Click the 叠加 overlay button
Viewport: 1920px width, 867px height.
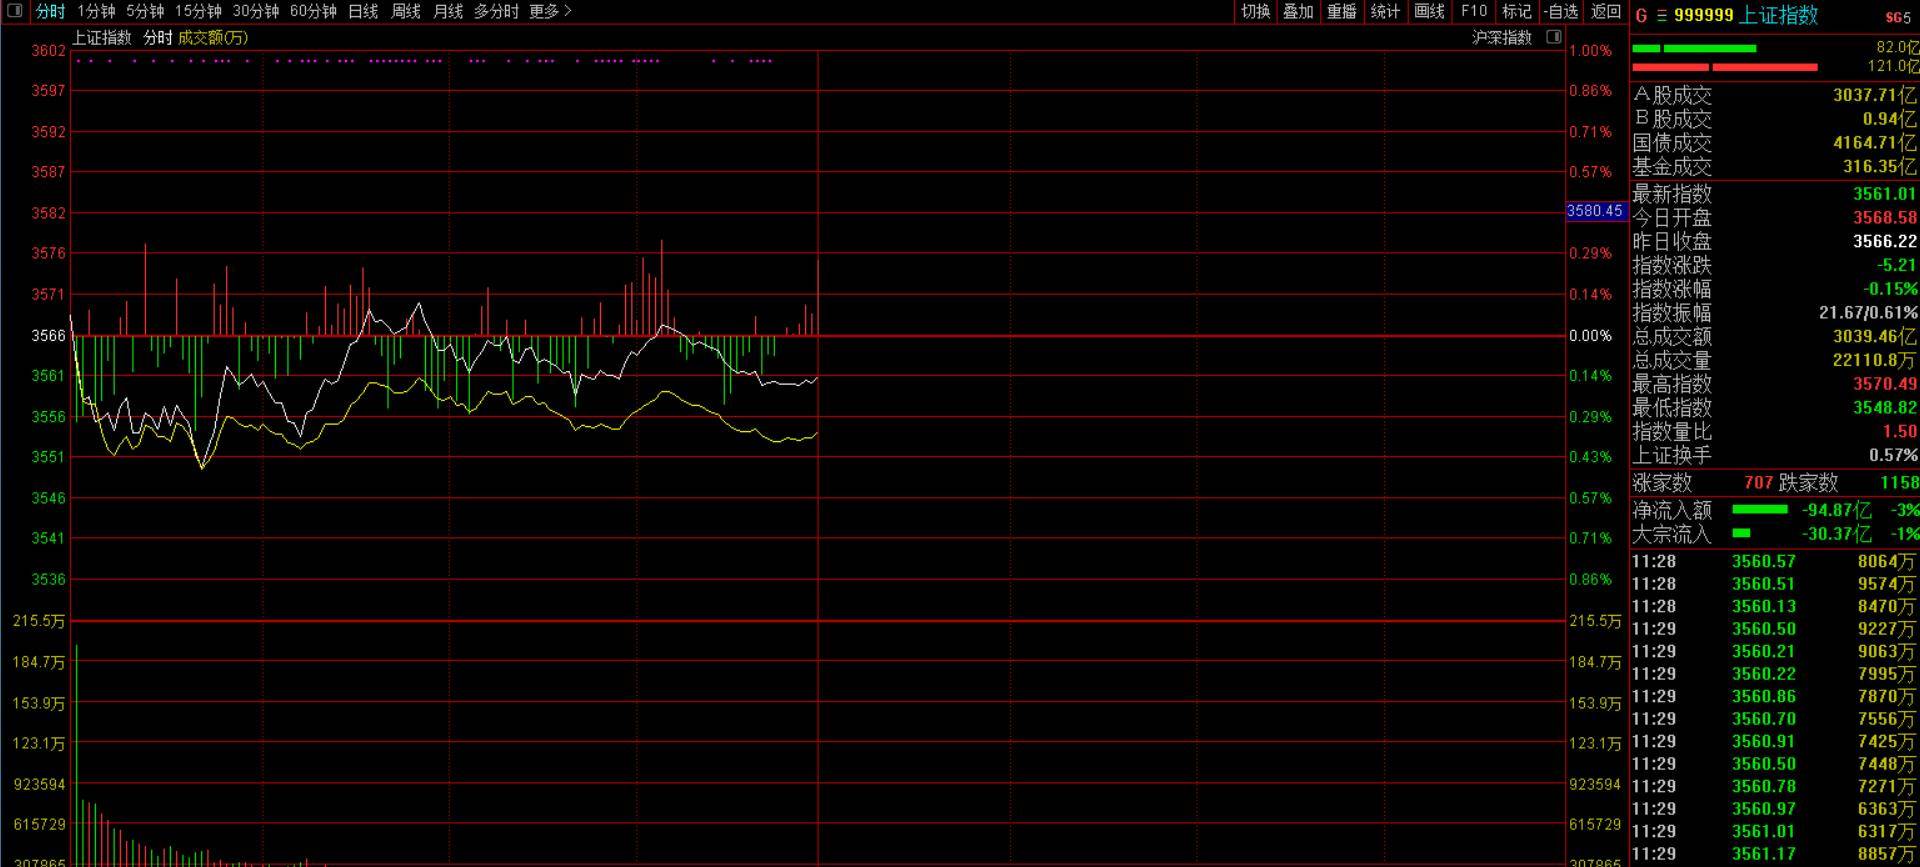click(1298, 11)
